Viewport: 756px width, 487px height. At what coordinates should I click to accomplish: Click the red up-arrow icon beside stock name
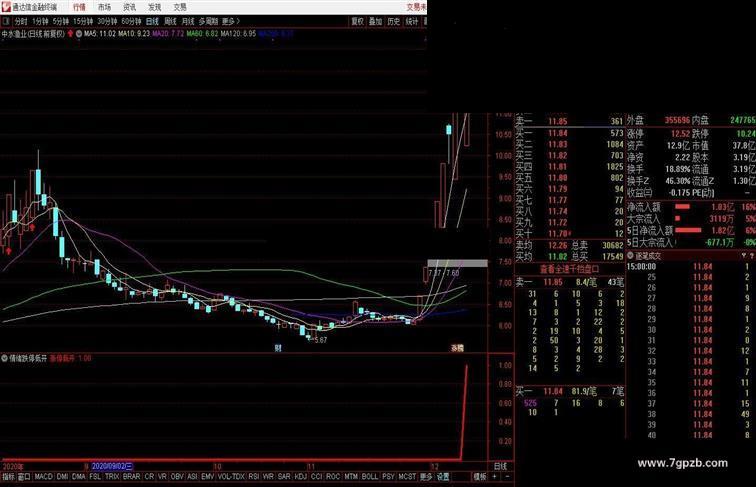(x=70, y=34)
